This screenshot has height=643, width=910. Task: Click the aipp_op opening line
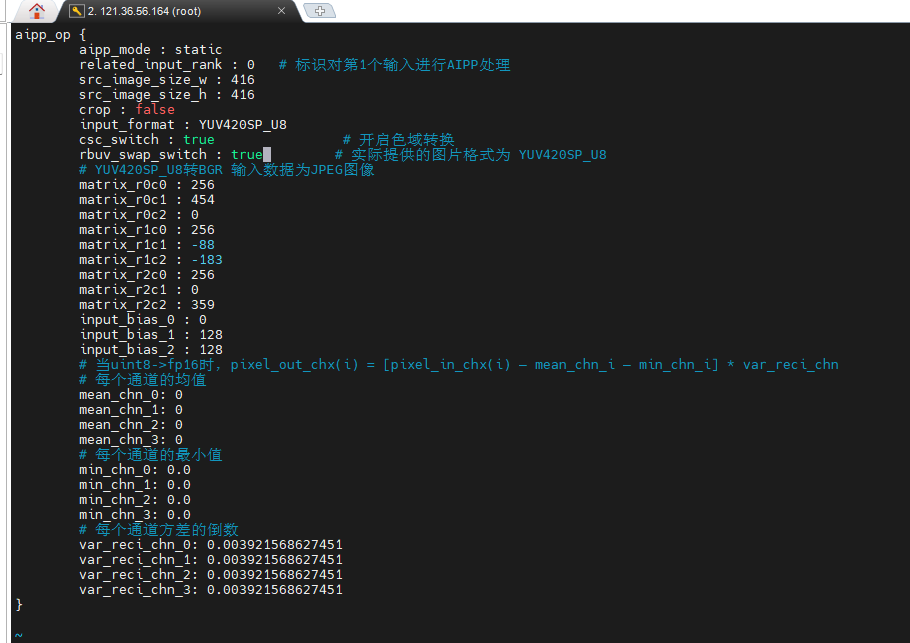[x=50, y=34]
